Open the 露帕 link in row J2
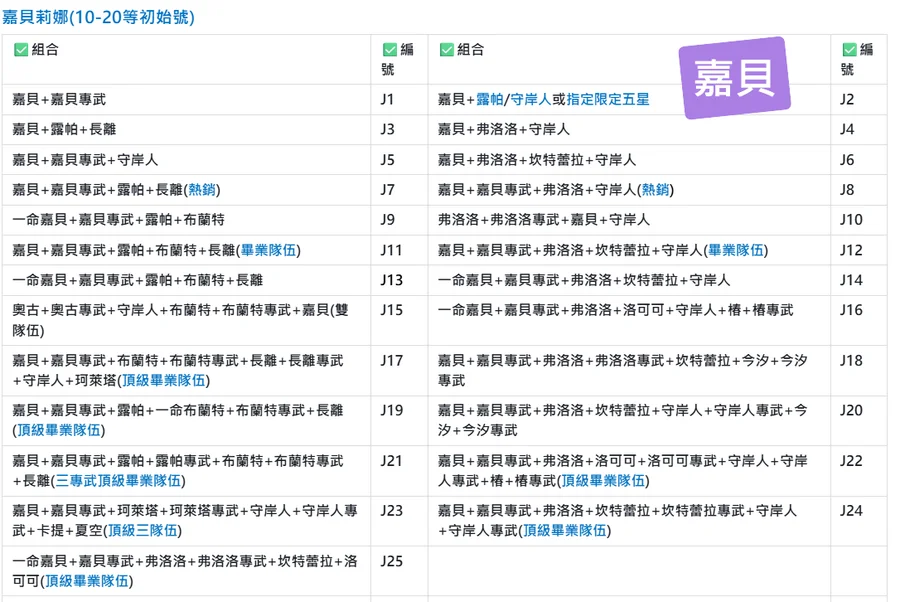This screenshot has height=602, width=900. click(490, 99)
